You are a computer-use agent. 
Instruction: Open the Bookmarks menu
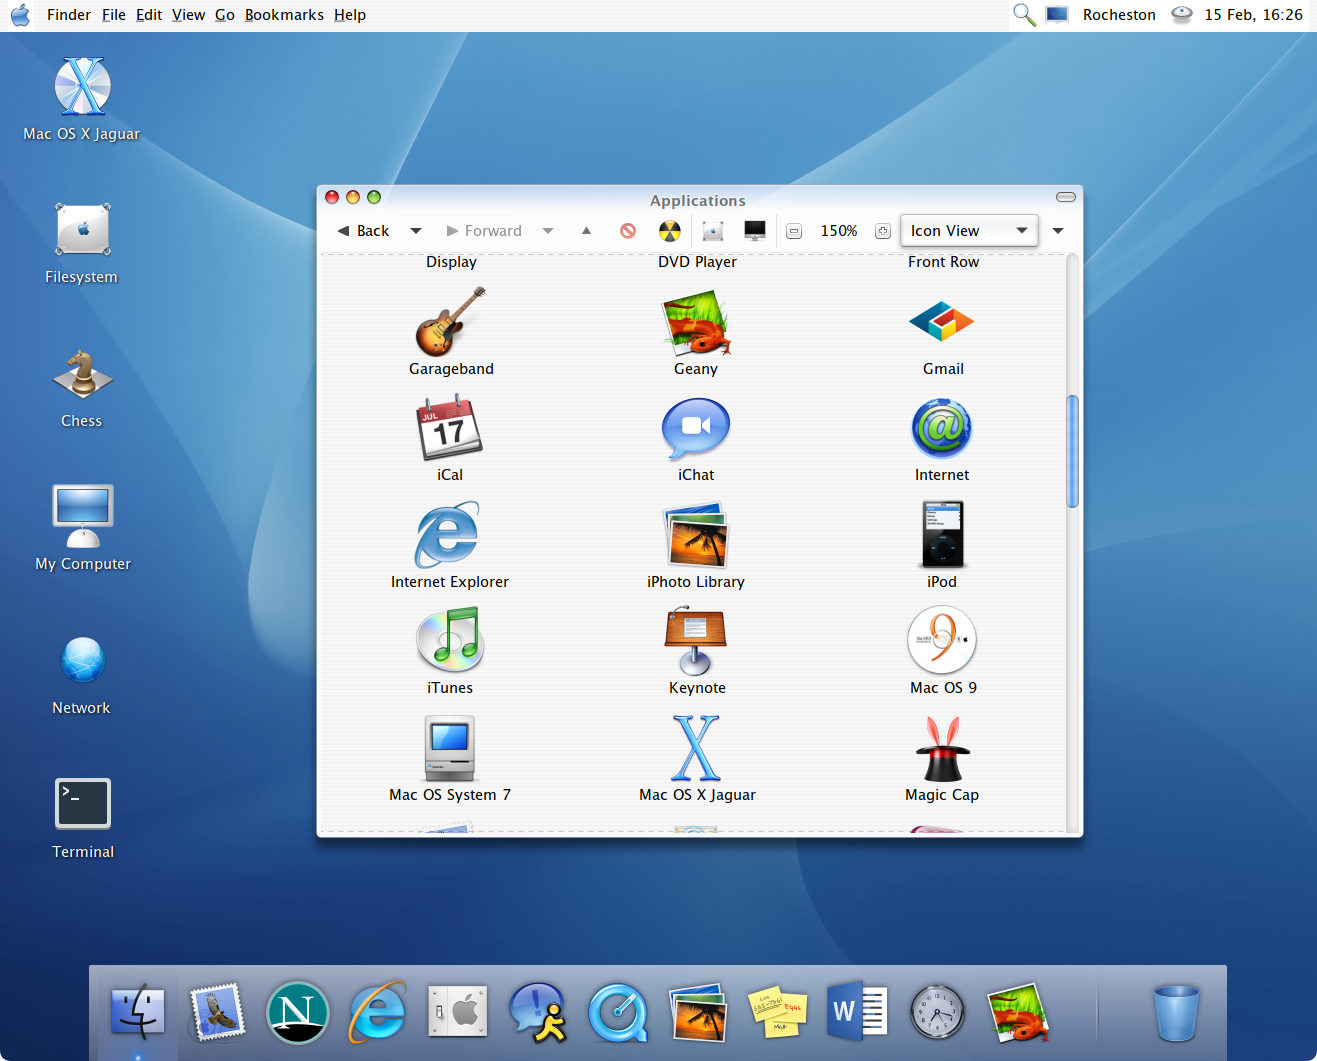(284, 15)
